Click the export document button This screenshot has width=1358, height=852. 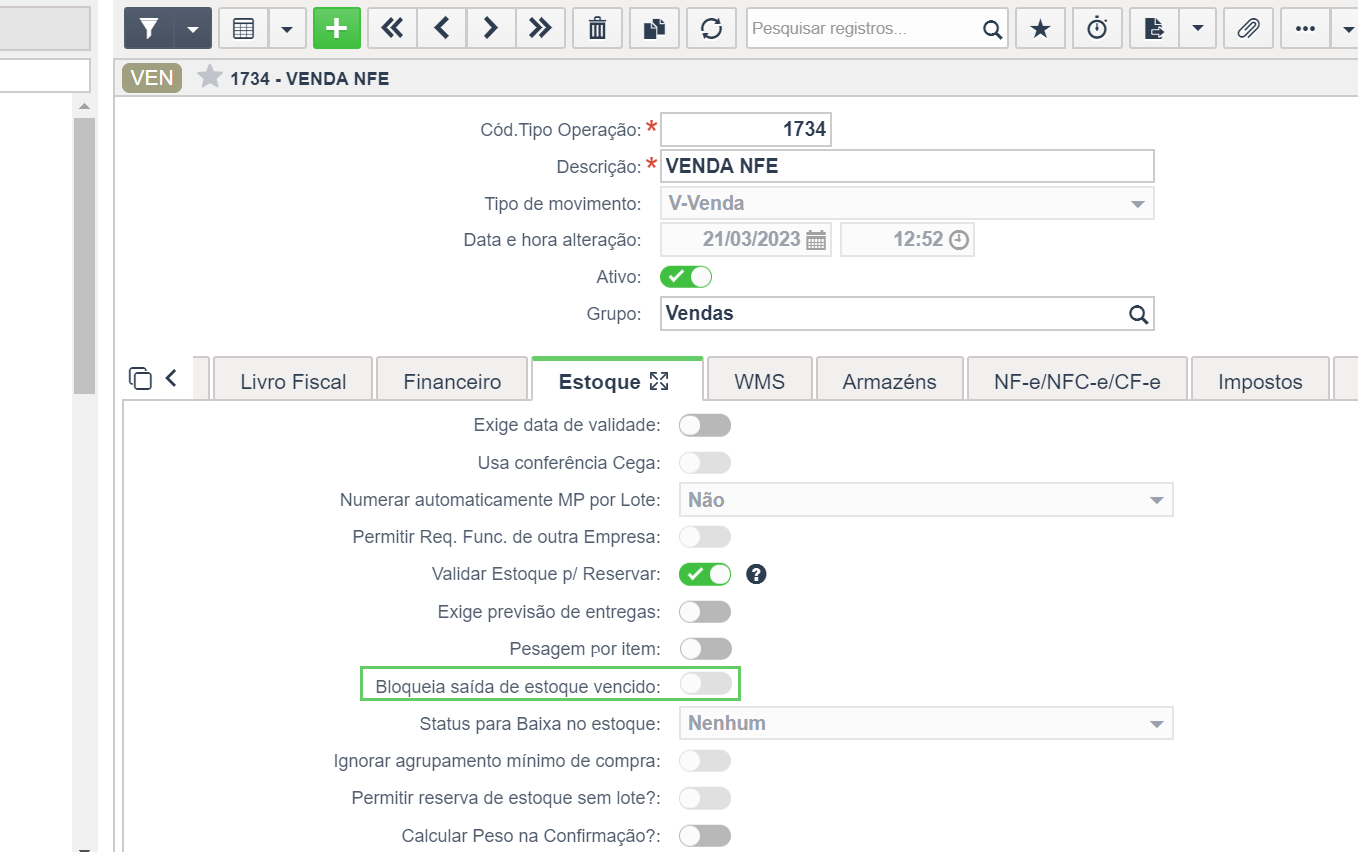1154,28
